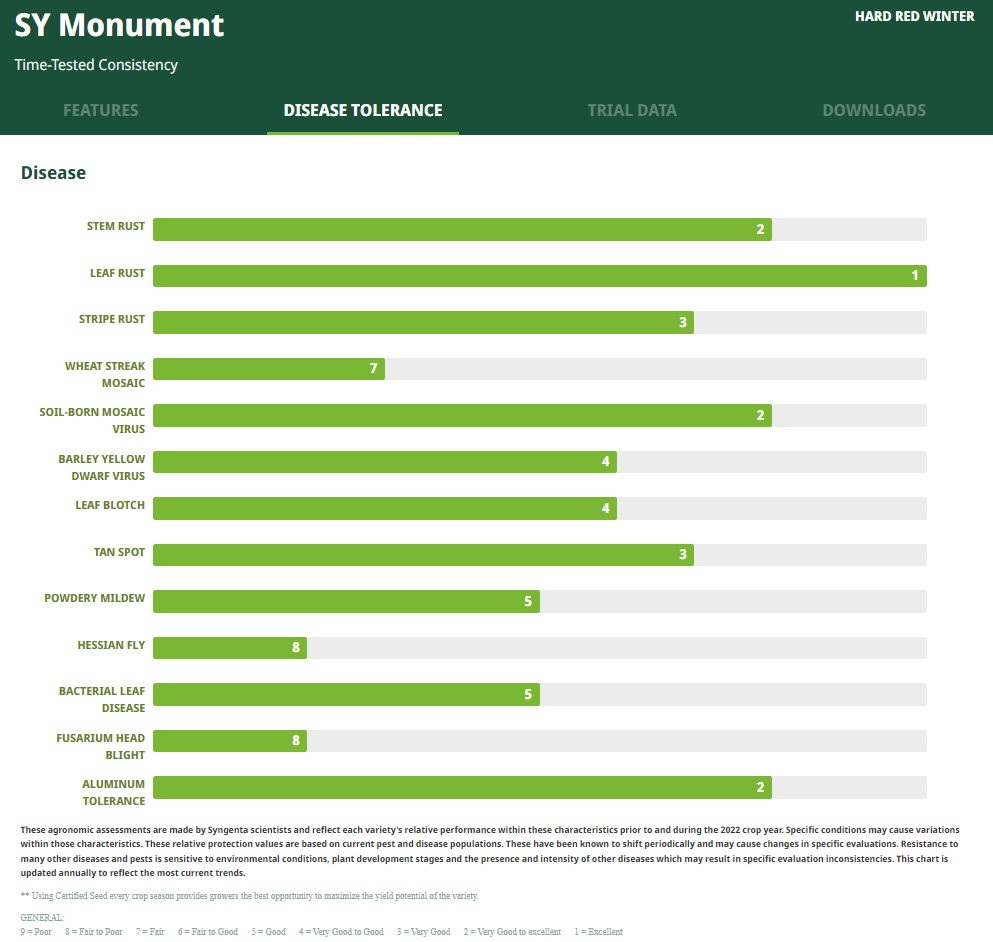Click the Tan Spot rating bar
This screenshot has width=993, height=942.
click(x=540, y=555)
